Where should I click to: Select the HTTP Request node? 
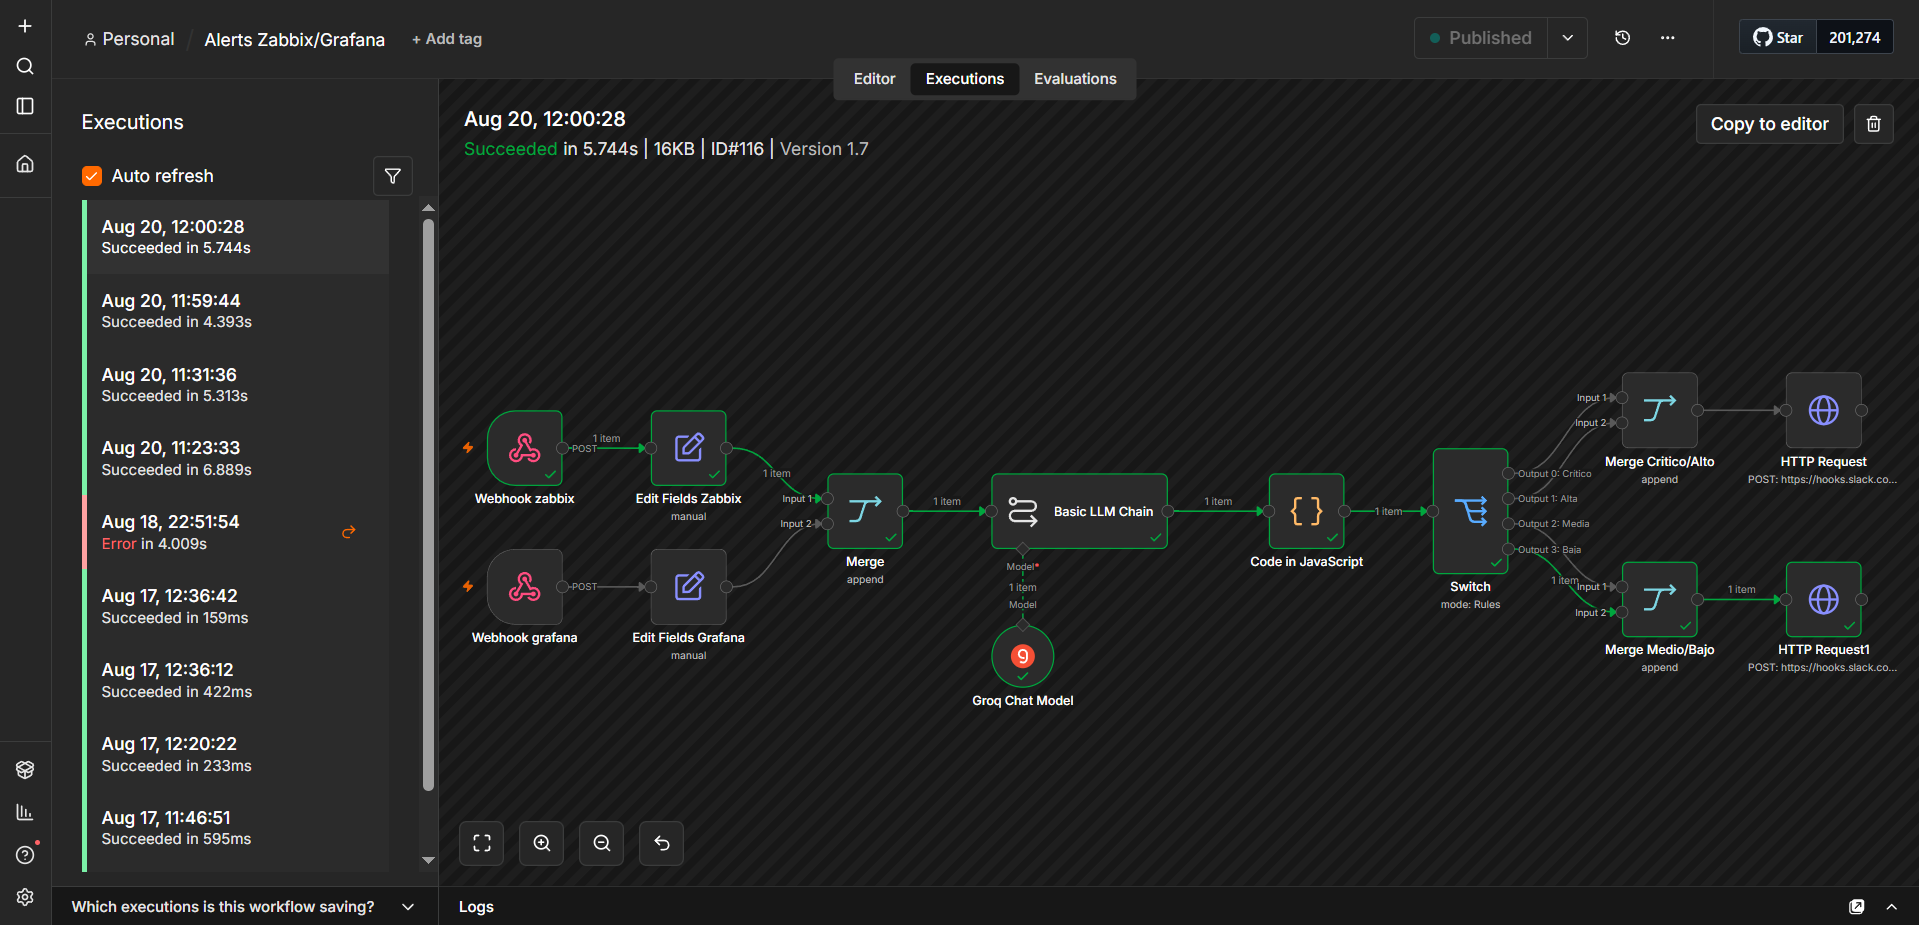1823,410
